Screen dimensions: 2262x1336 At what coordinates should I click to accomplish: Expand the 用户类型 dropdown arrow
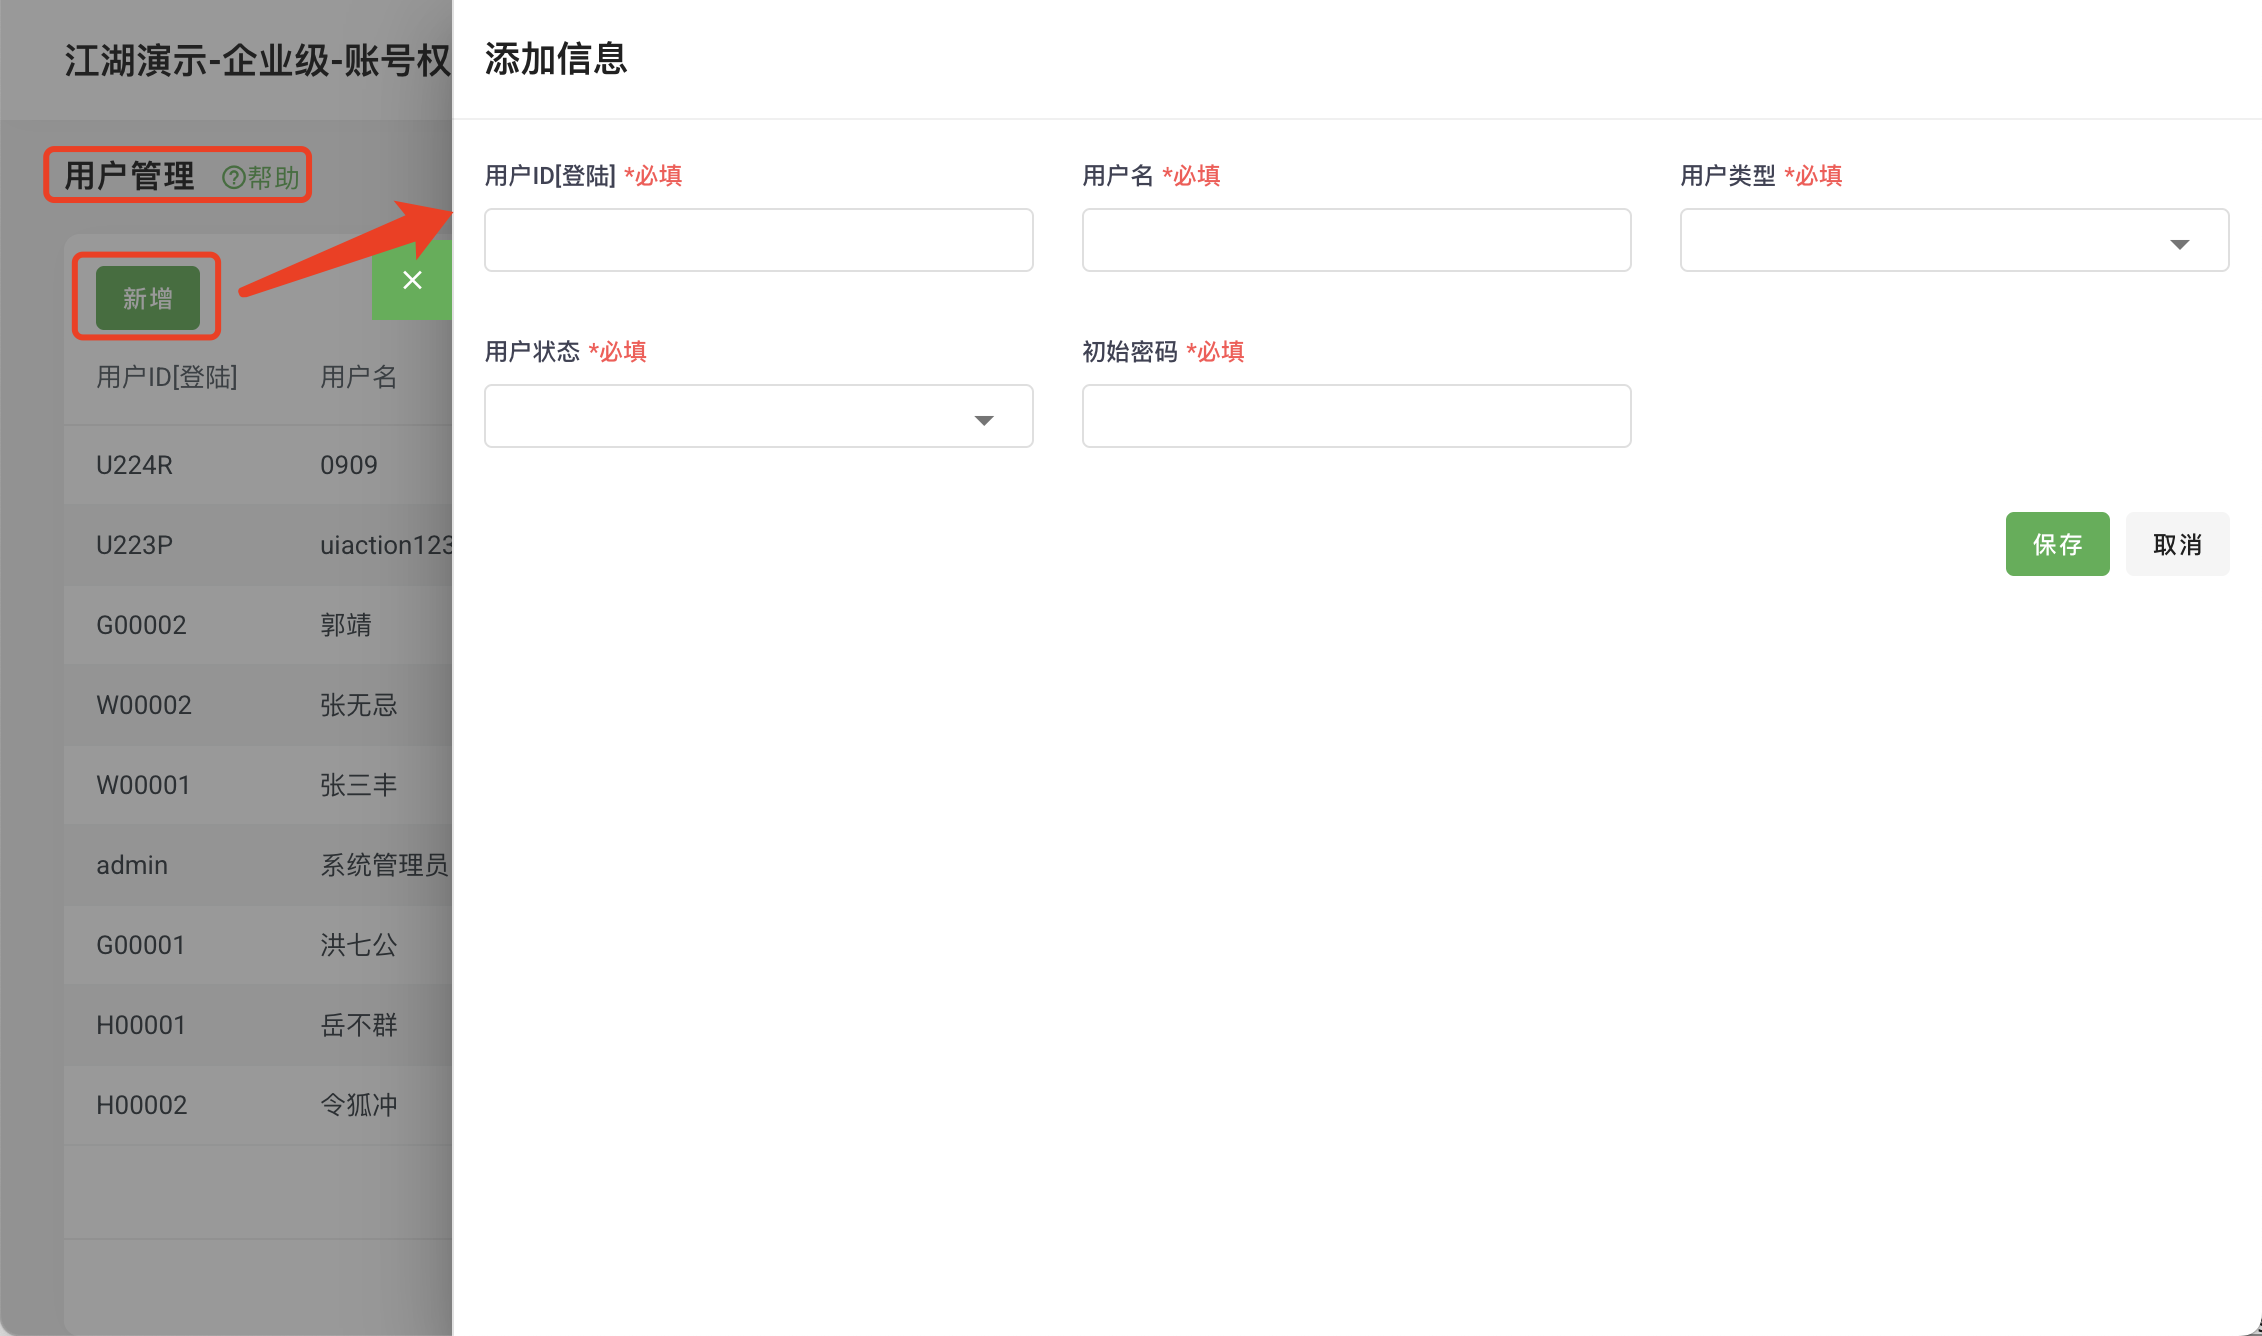[x=2179, y=244]
